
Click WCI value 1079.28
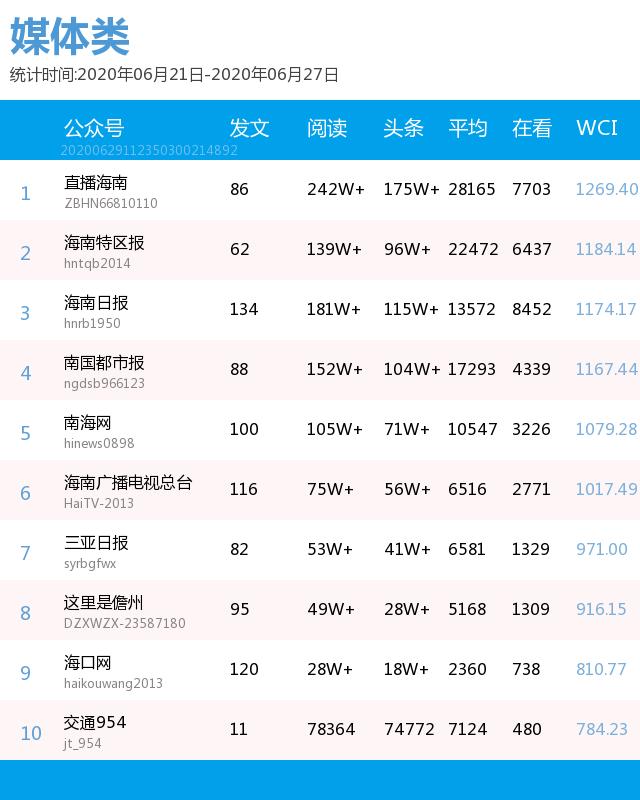point(606,429)
